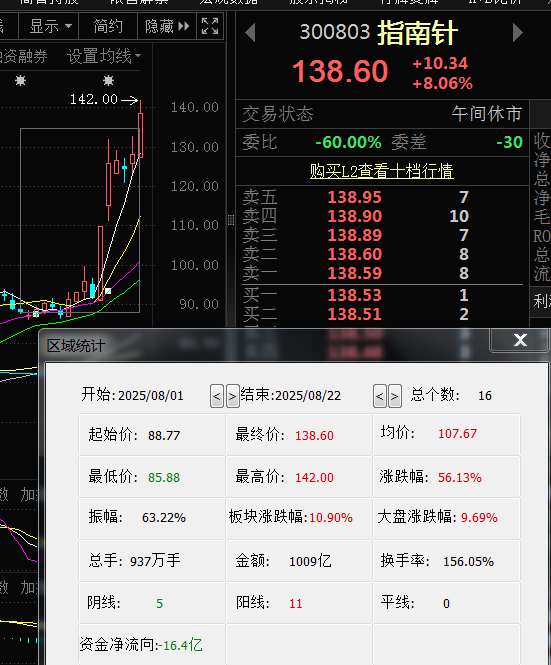Screen dimensions: 551x665
Task: Open the 设置均线 dropdown
Action: pos(104,56)
